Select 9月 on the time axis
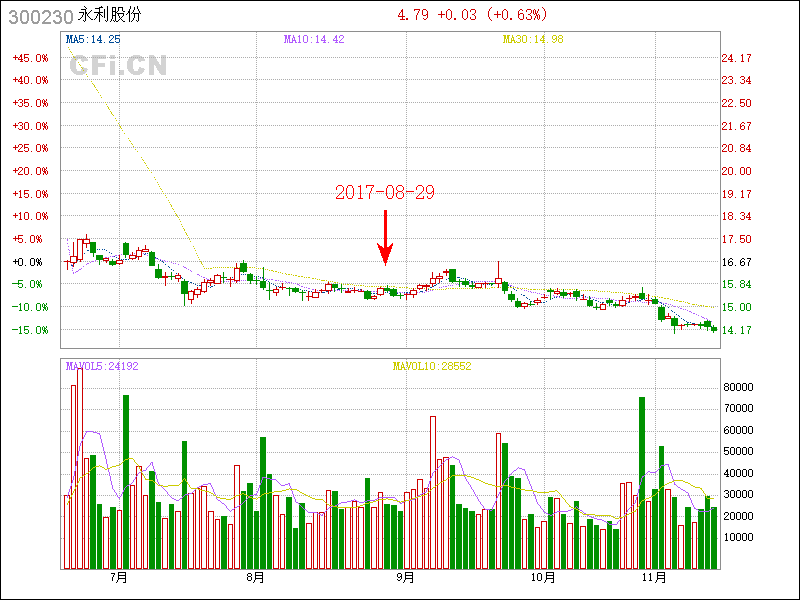Image resolution: width=800 pixels, height=600 pixels. (x=405, y=577)
